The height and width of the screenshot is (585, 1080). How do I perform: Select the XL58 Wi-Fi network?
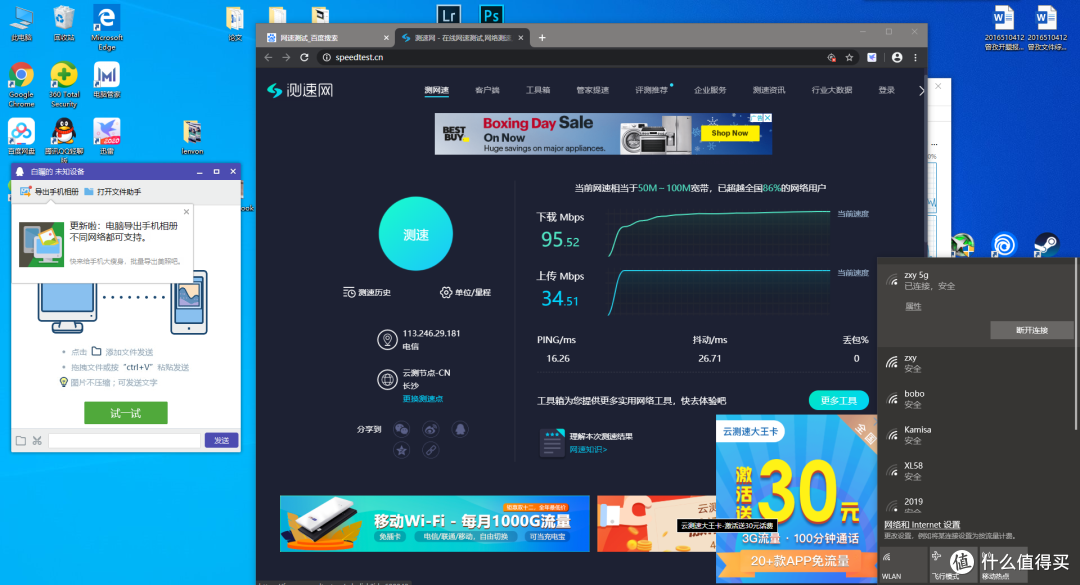977,471
